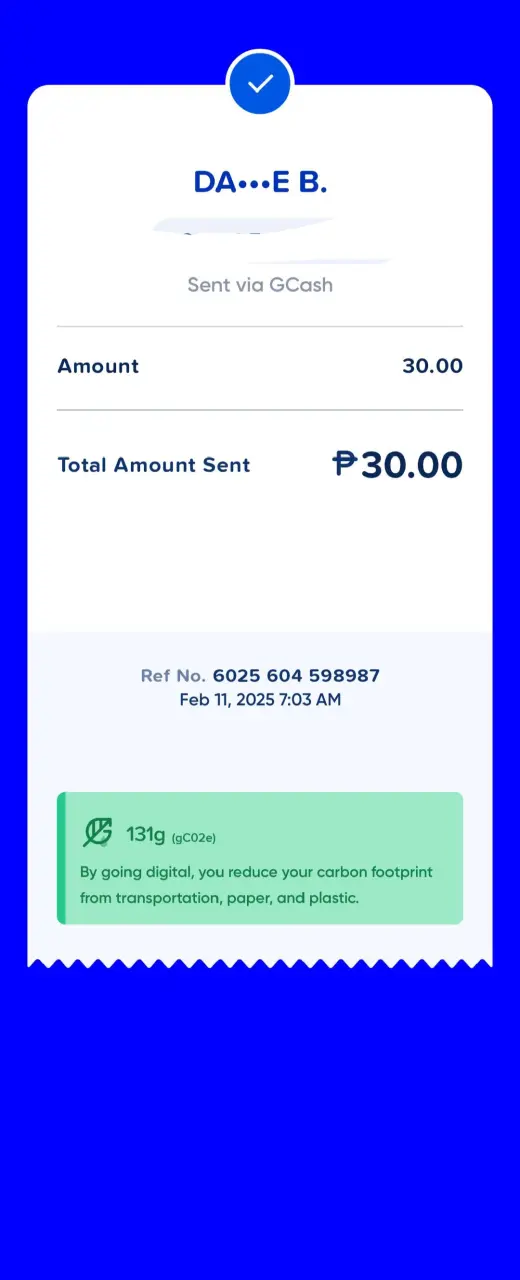Tap the Feb 11, 2025 7:03 AM timestamp
The height and width of the screenshot is (1280, 520).
point(260,700)
